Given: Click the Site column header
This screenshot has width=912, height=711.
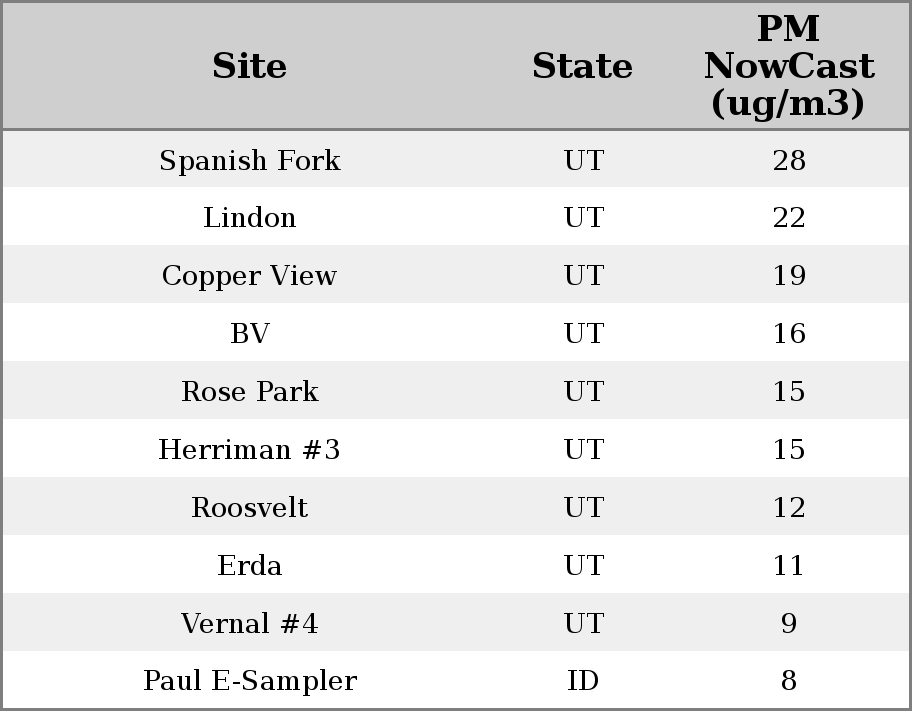Looking at the screenshot, I should click(249, 66).
